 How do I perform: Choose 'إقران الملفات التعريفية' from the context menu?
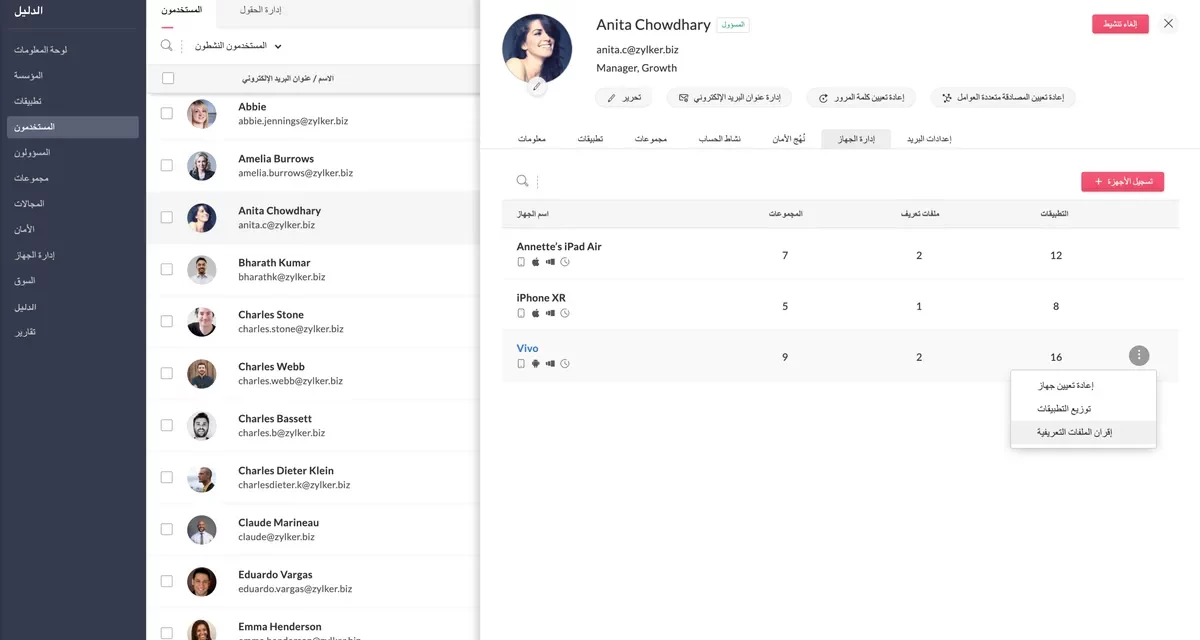(1083, 433)
